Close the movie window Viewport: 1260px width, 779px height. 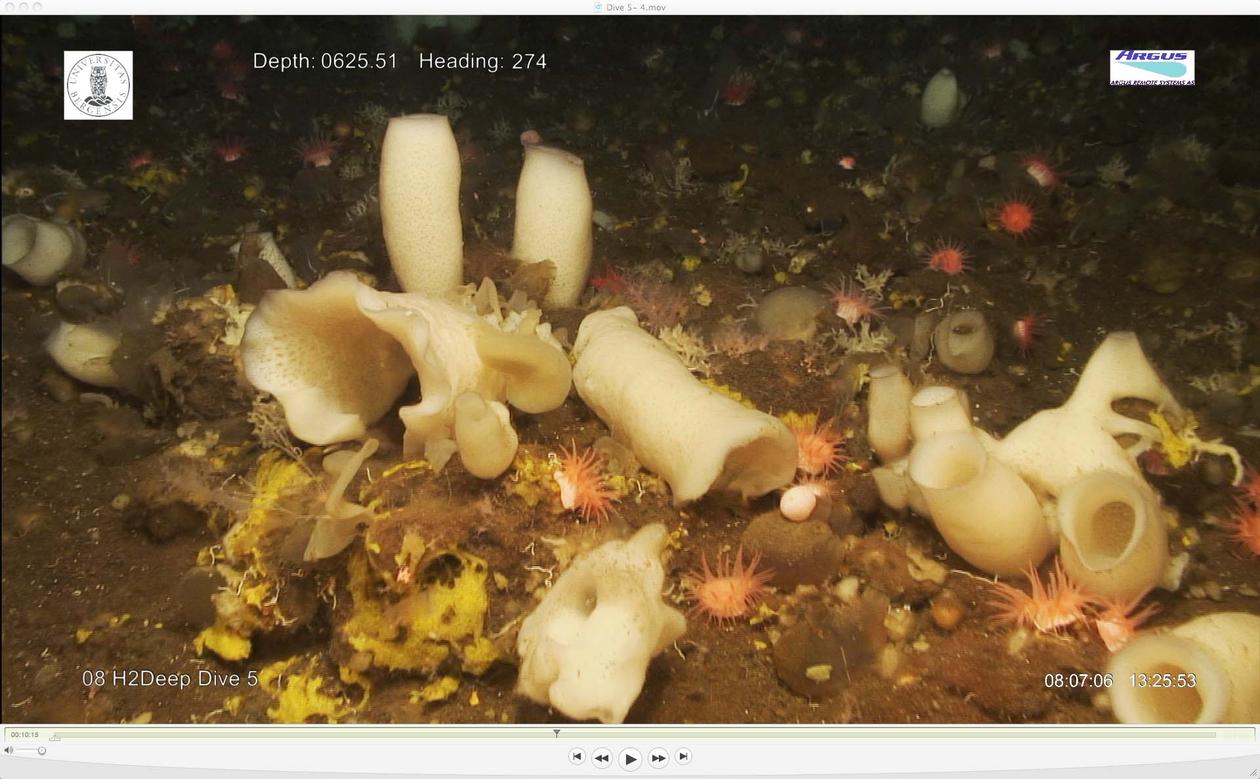click(8, 7)
